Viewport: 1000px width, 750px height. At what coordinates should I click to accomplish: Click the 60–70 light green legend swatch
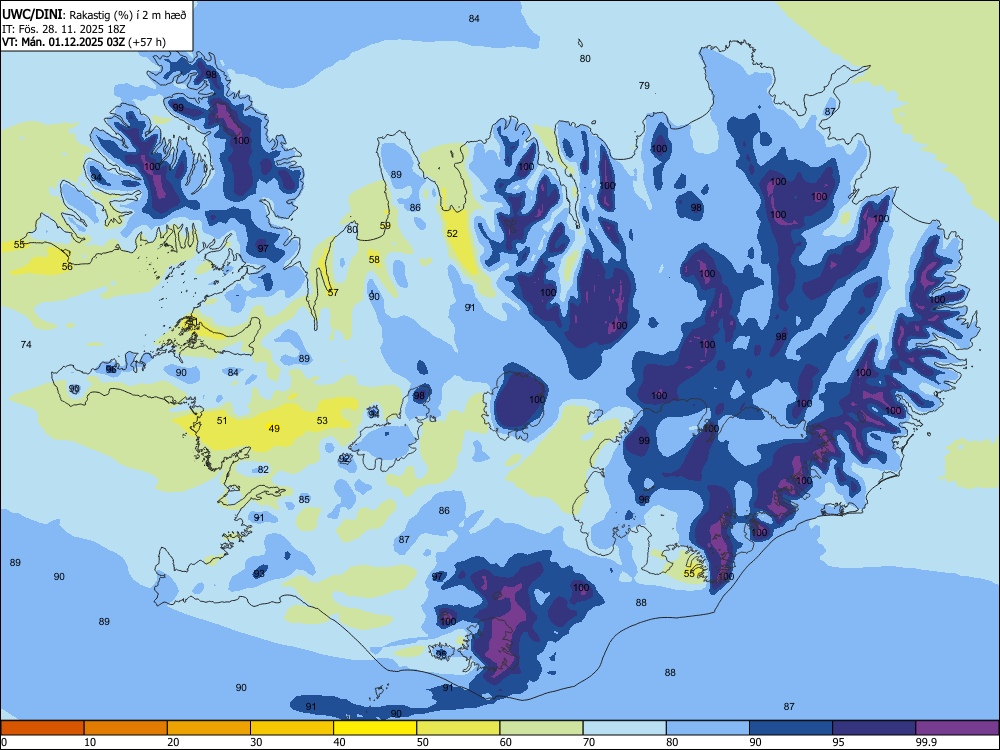coord(541,728)
